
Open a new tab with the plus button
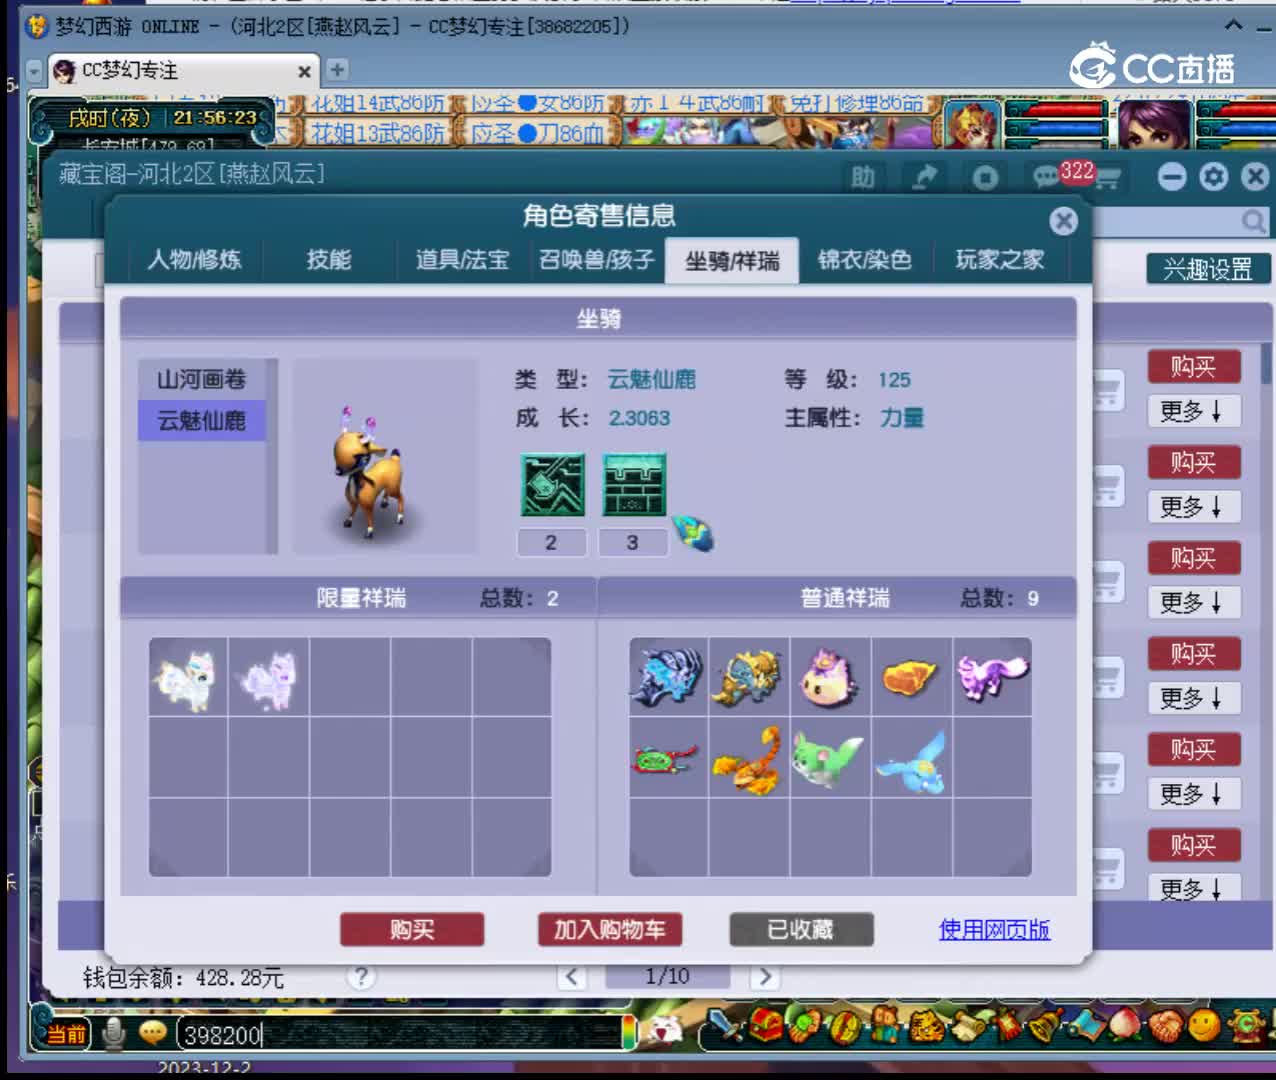pos(337,70)
